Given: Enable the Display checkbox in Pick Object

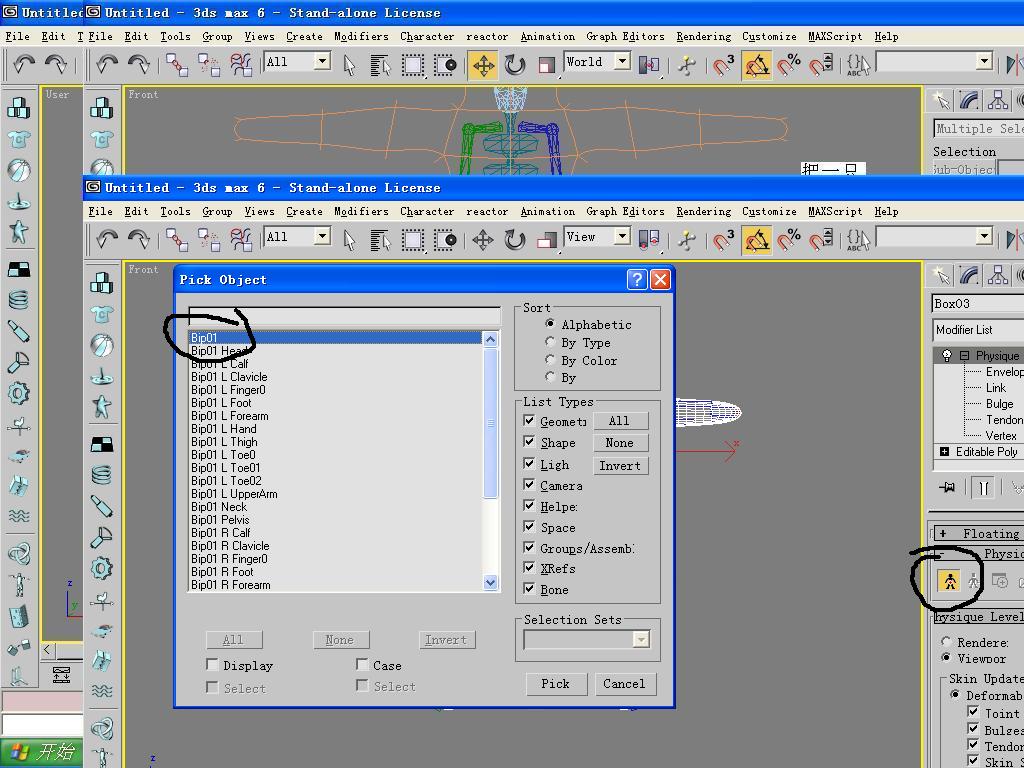Looking at the screenshot, I should tap(212, 665).
